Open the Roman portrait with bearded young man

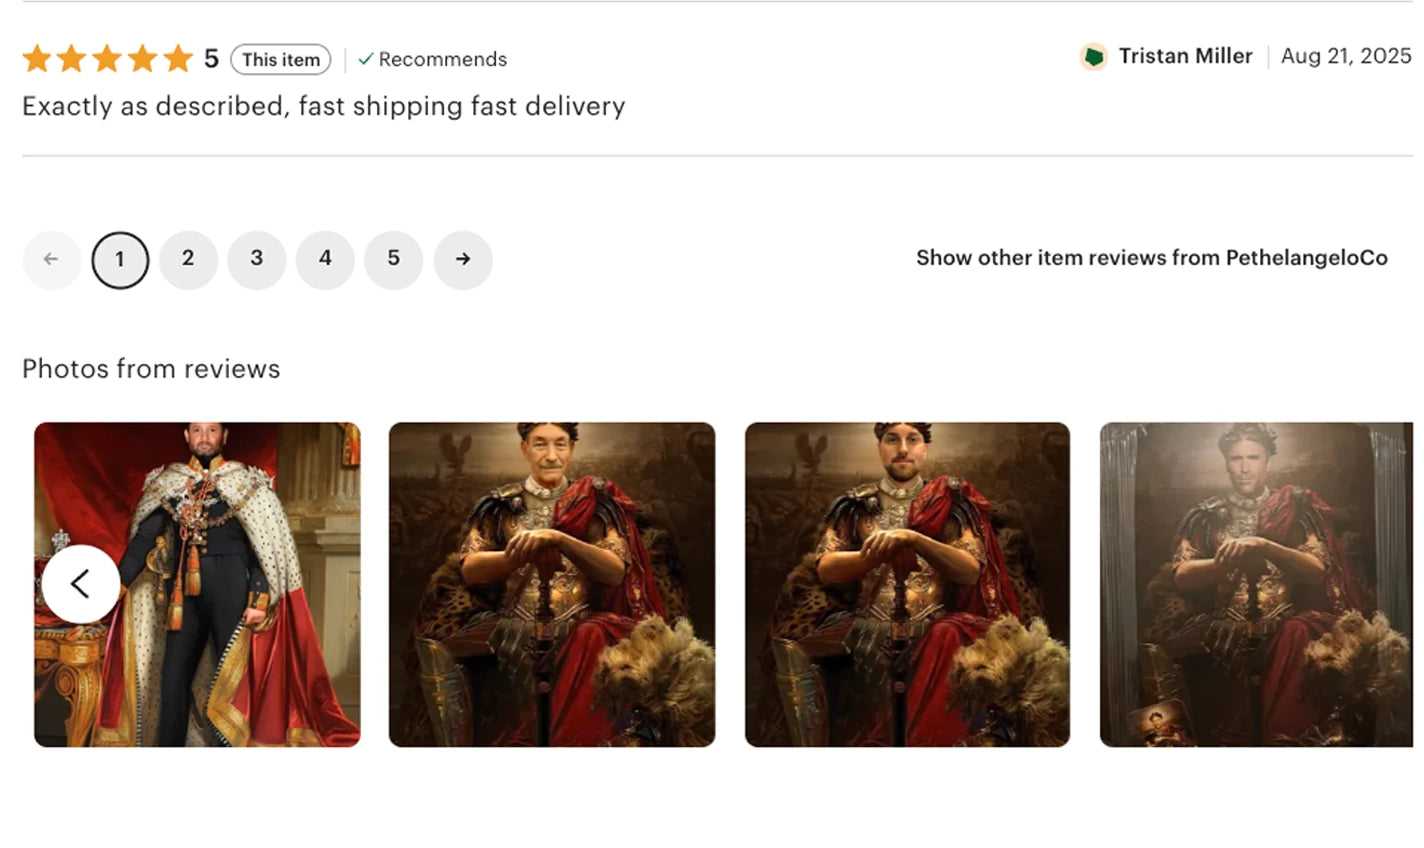coord(907,584)
